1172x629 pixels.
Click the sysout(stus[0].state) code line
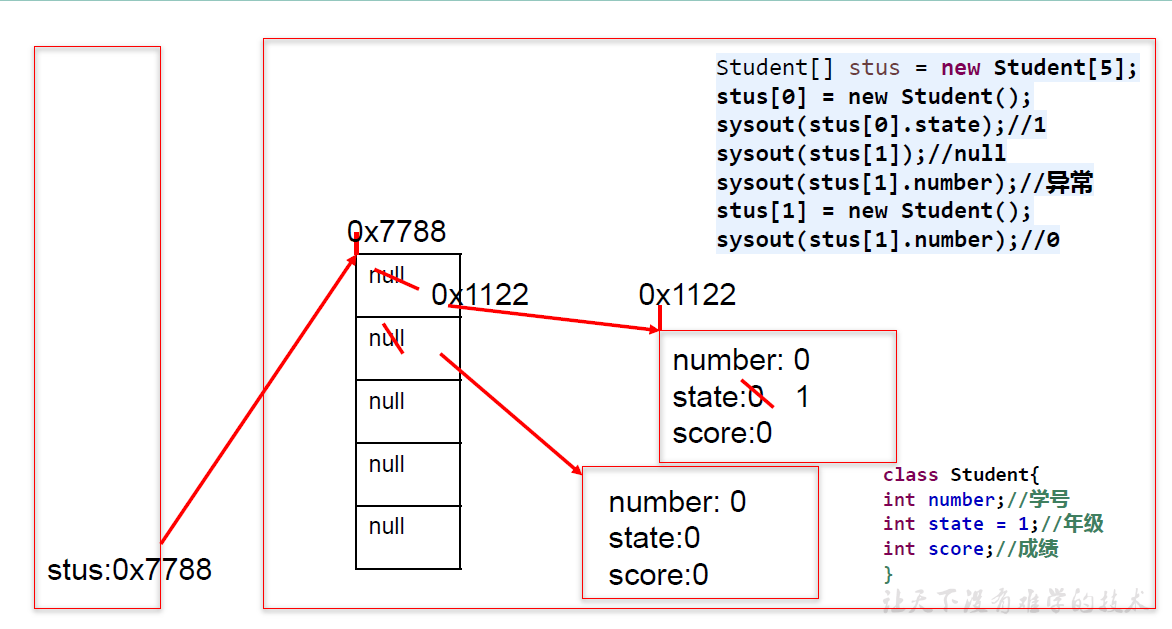pyautogui.click(x=880, y=125)
